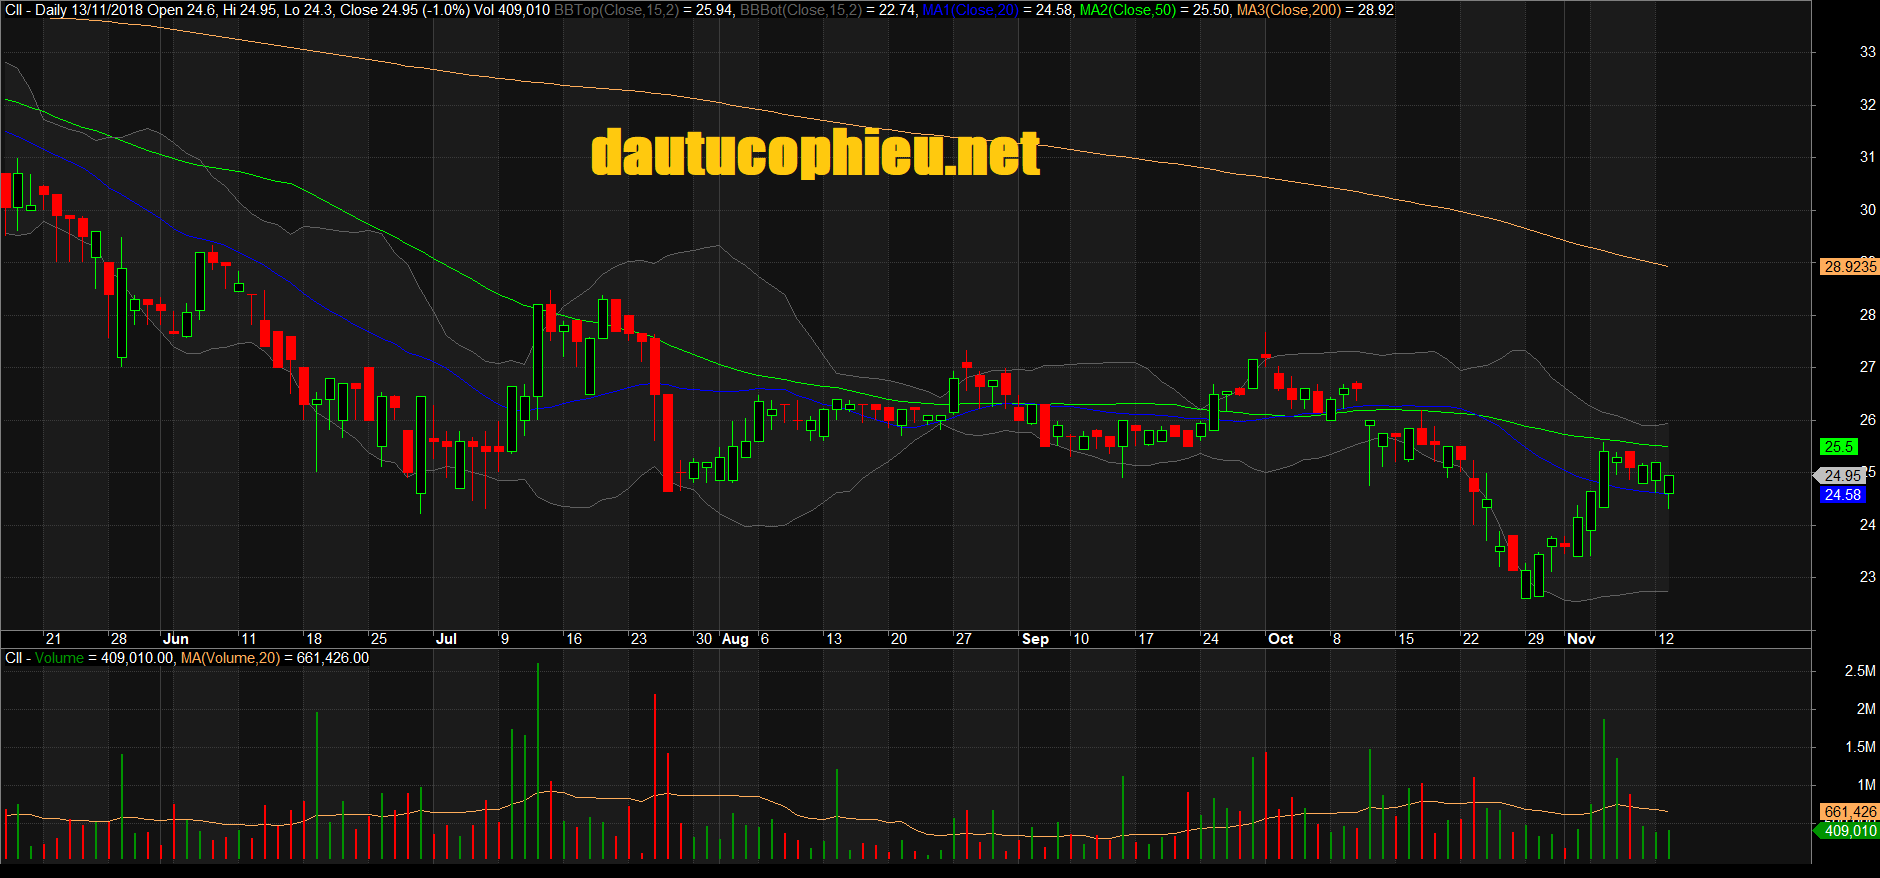This screenshot has height=878, width=1880.
Task: Select the Nov month label on the date axis
Action: (1581, 639)
